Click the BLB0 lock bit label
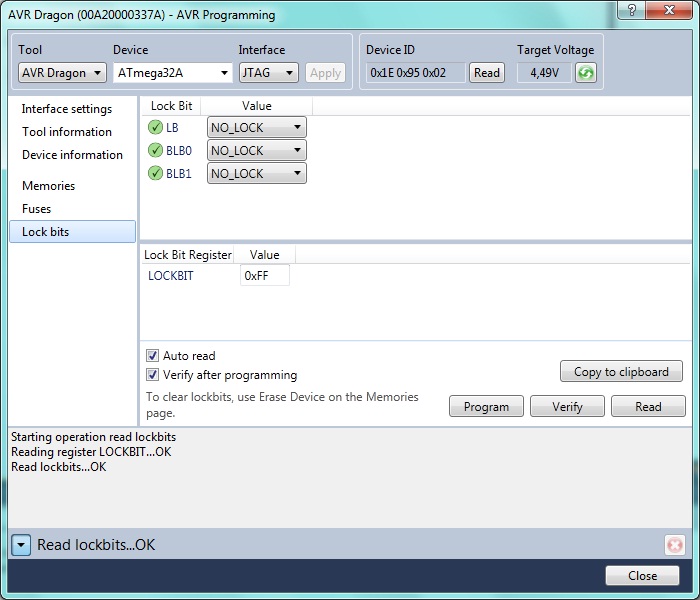Screen dimensions: 700x600 coord(179,151)
